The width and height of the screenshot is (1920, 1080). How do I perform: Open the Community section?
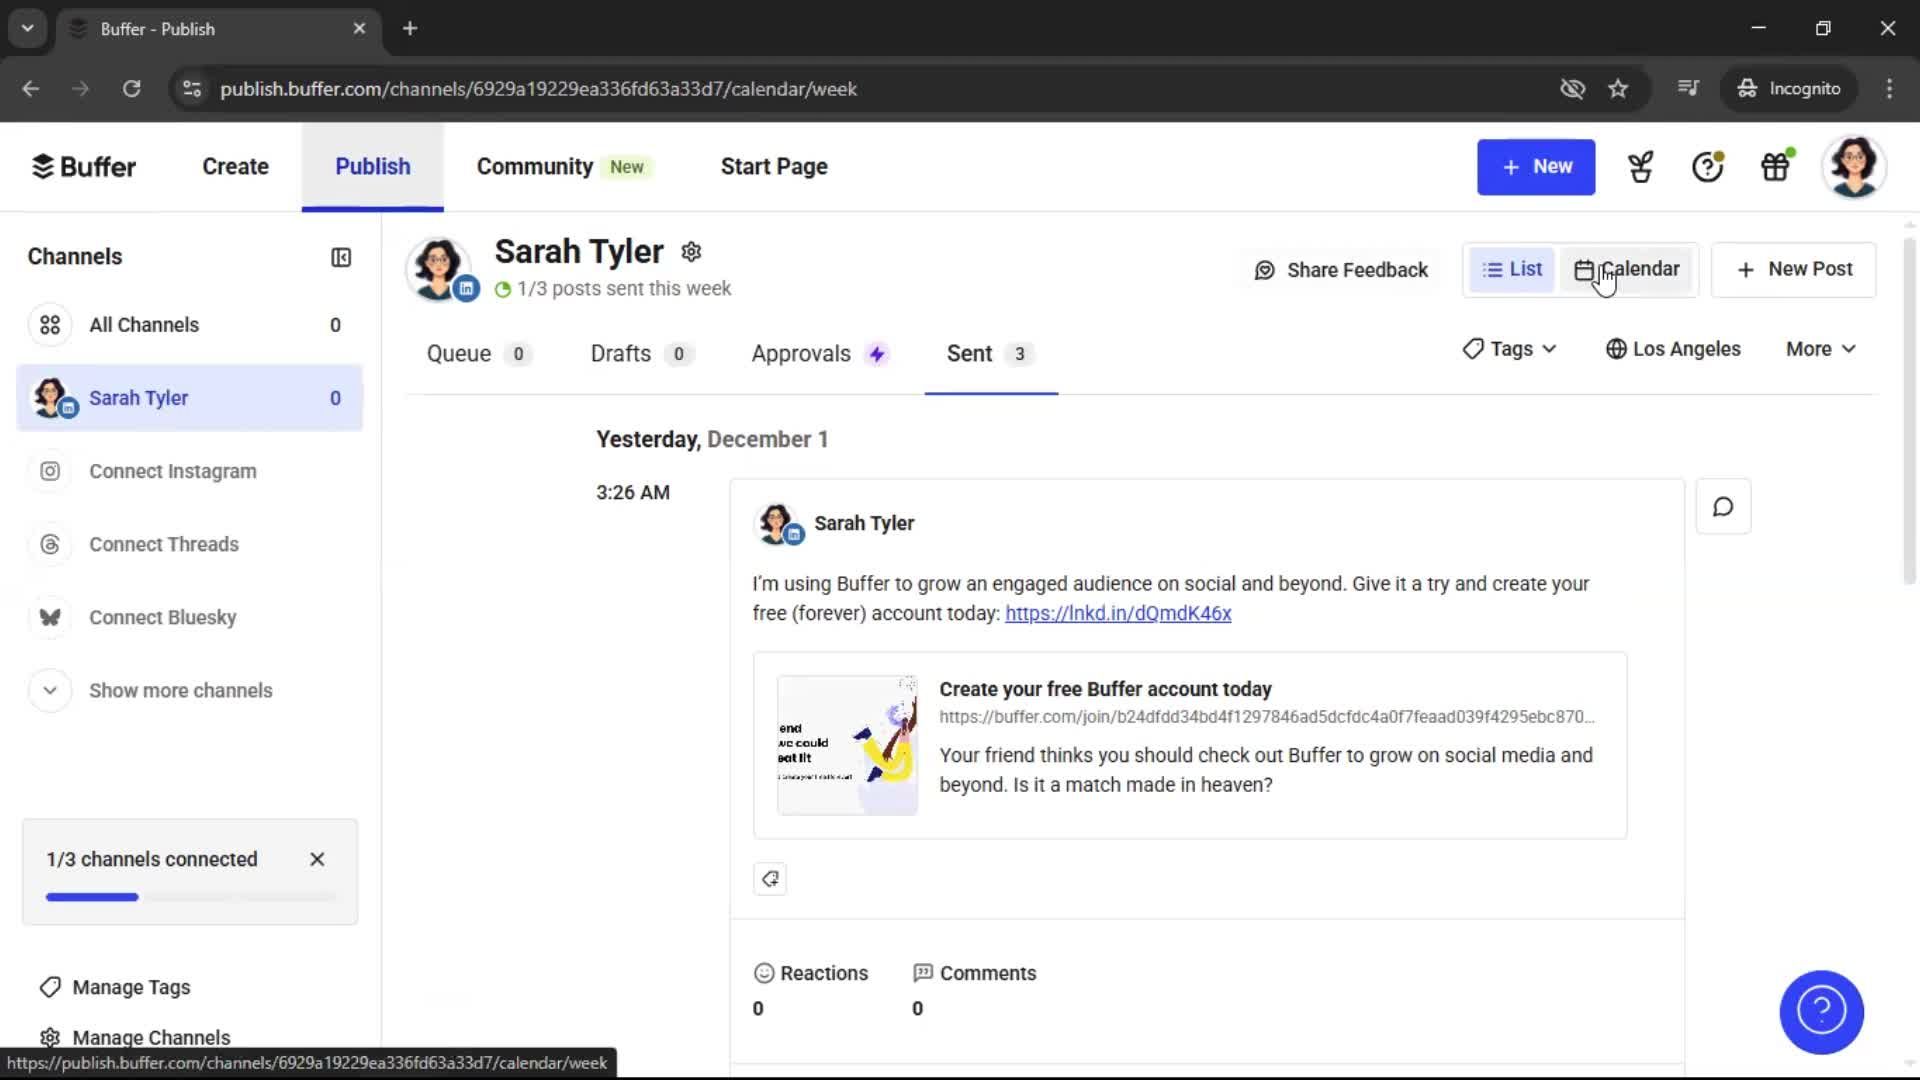coord(533,166)
